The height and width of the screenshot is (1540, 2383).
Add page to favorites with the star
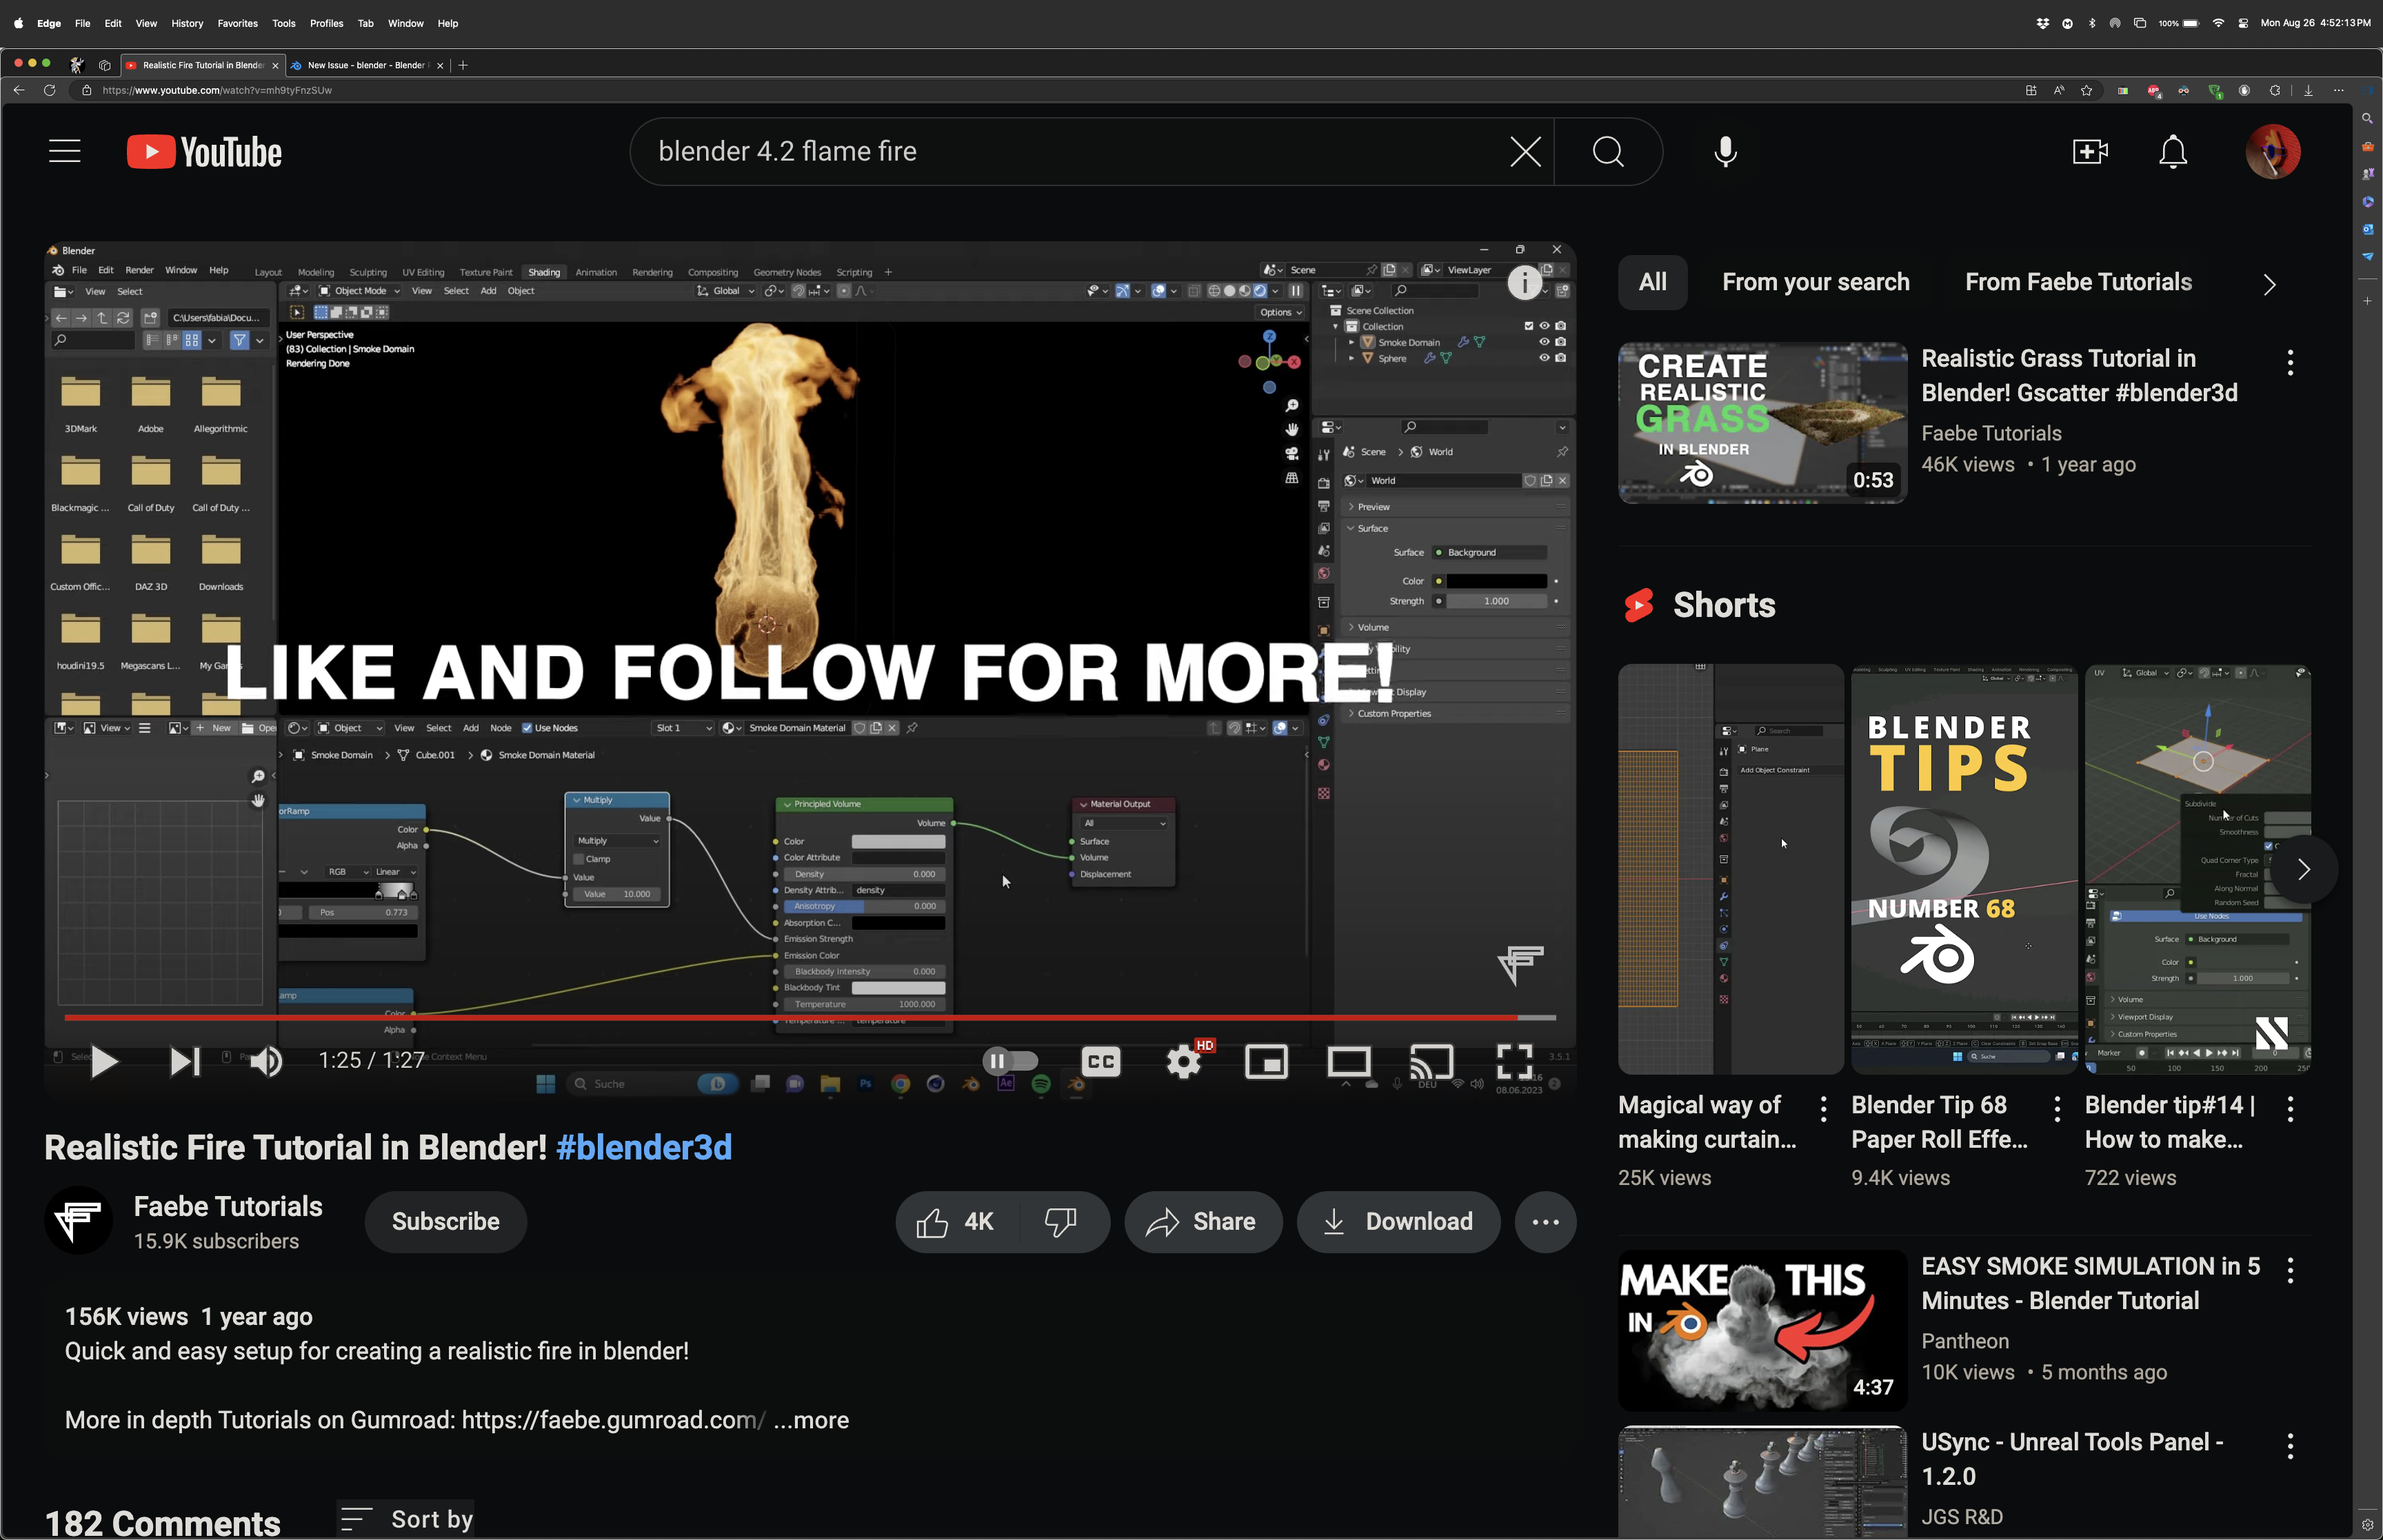coord(2086,90)
